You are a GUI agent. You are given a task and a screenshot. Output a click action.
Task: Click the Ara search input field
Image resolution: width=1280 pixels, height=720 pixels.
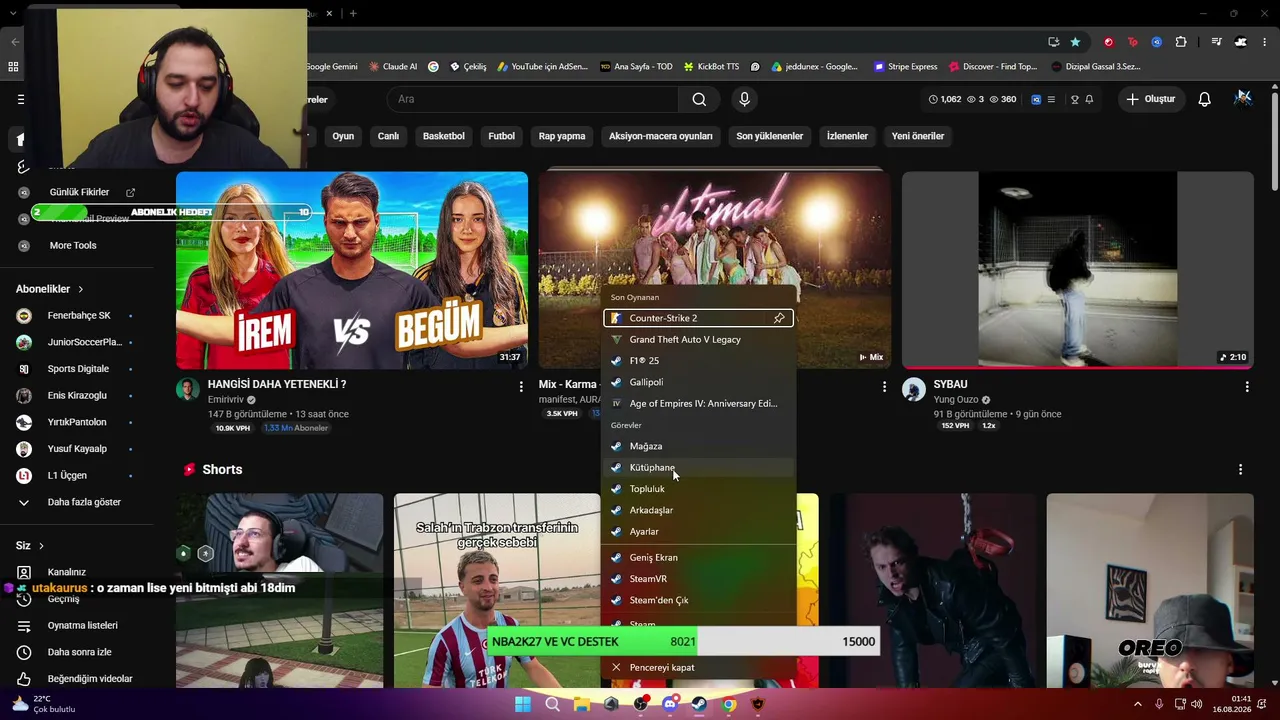click(533, 99)
